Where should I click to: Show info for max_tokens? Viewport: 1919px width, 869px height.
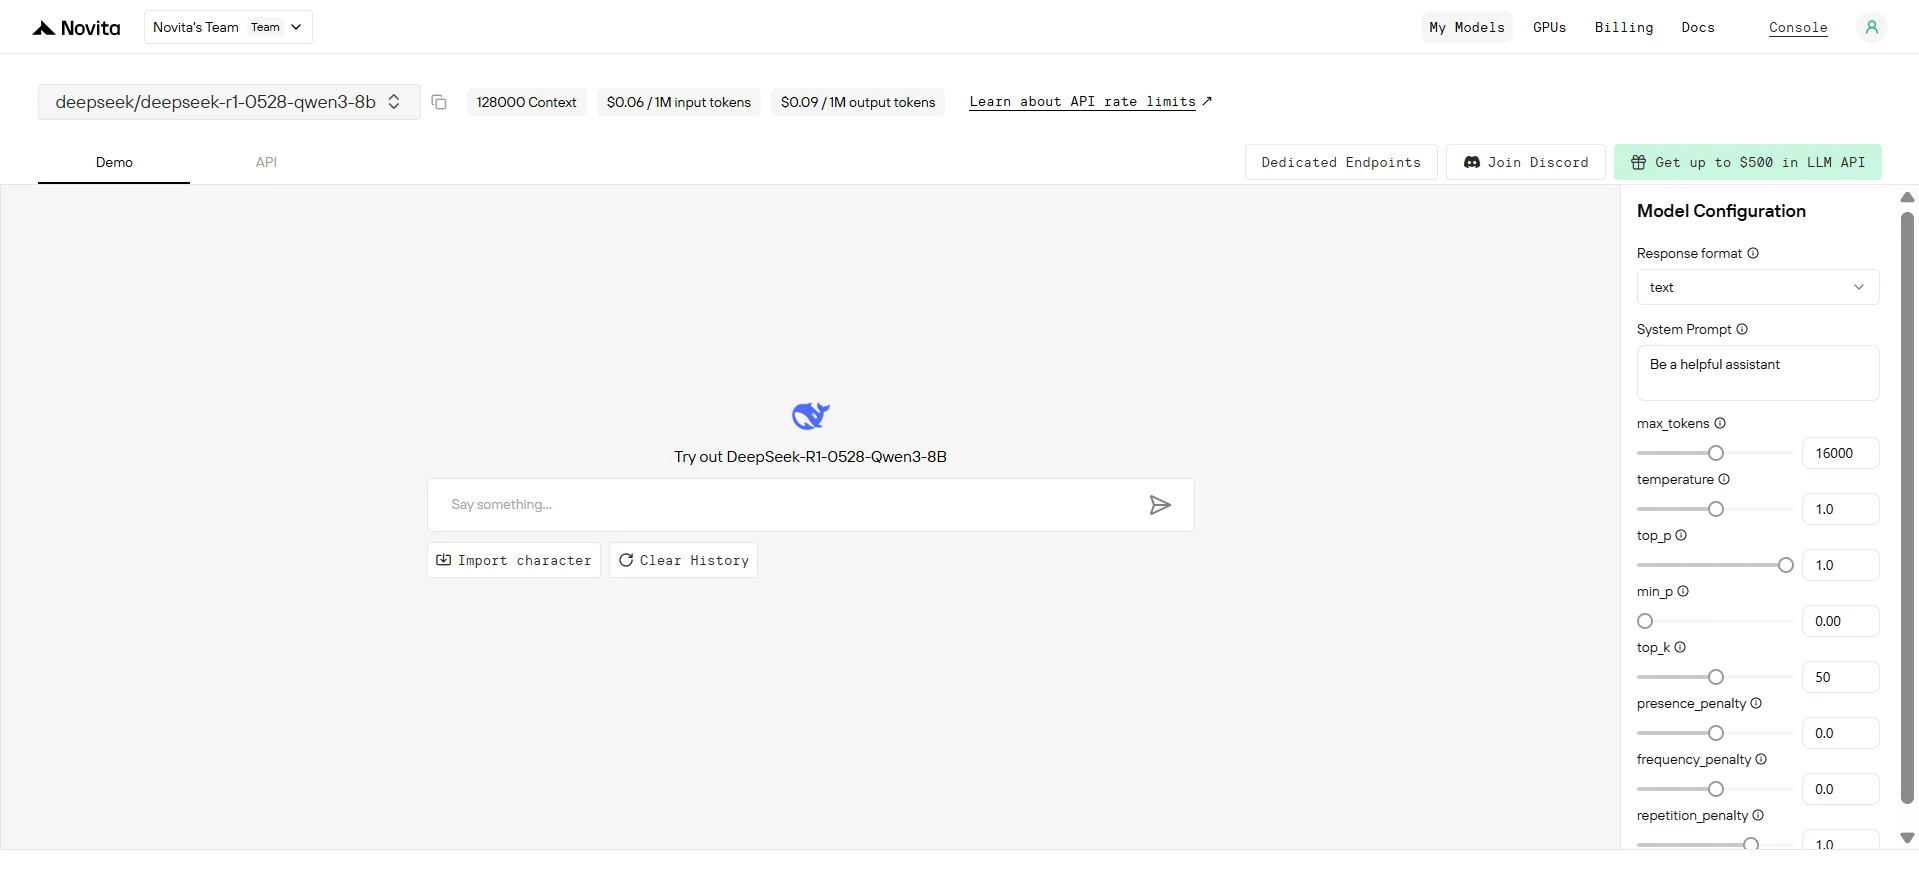[x=1720, y=423]
